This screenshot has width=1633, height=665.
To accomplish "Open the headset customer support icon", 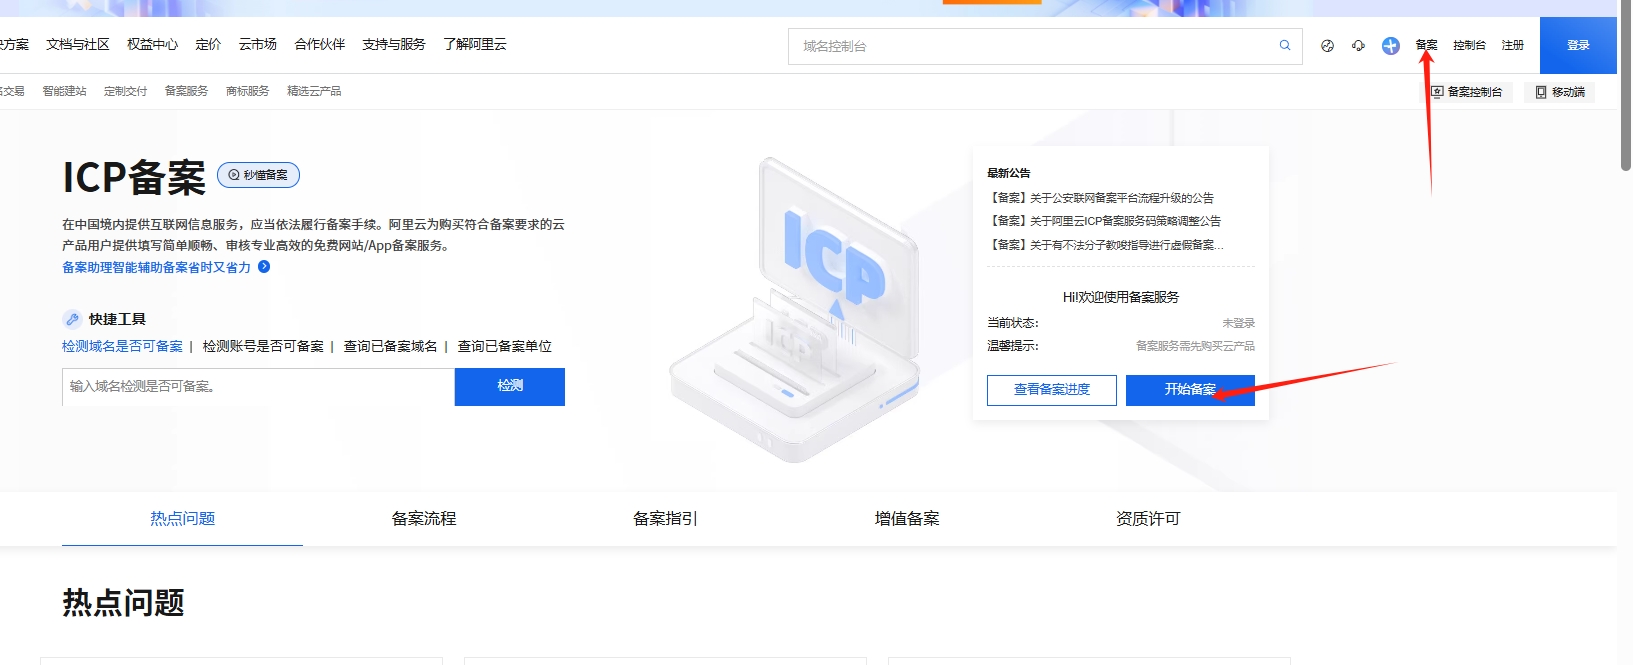I will [1358, 46].
